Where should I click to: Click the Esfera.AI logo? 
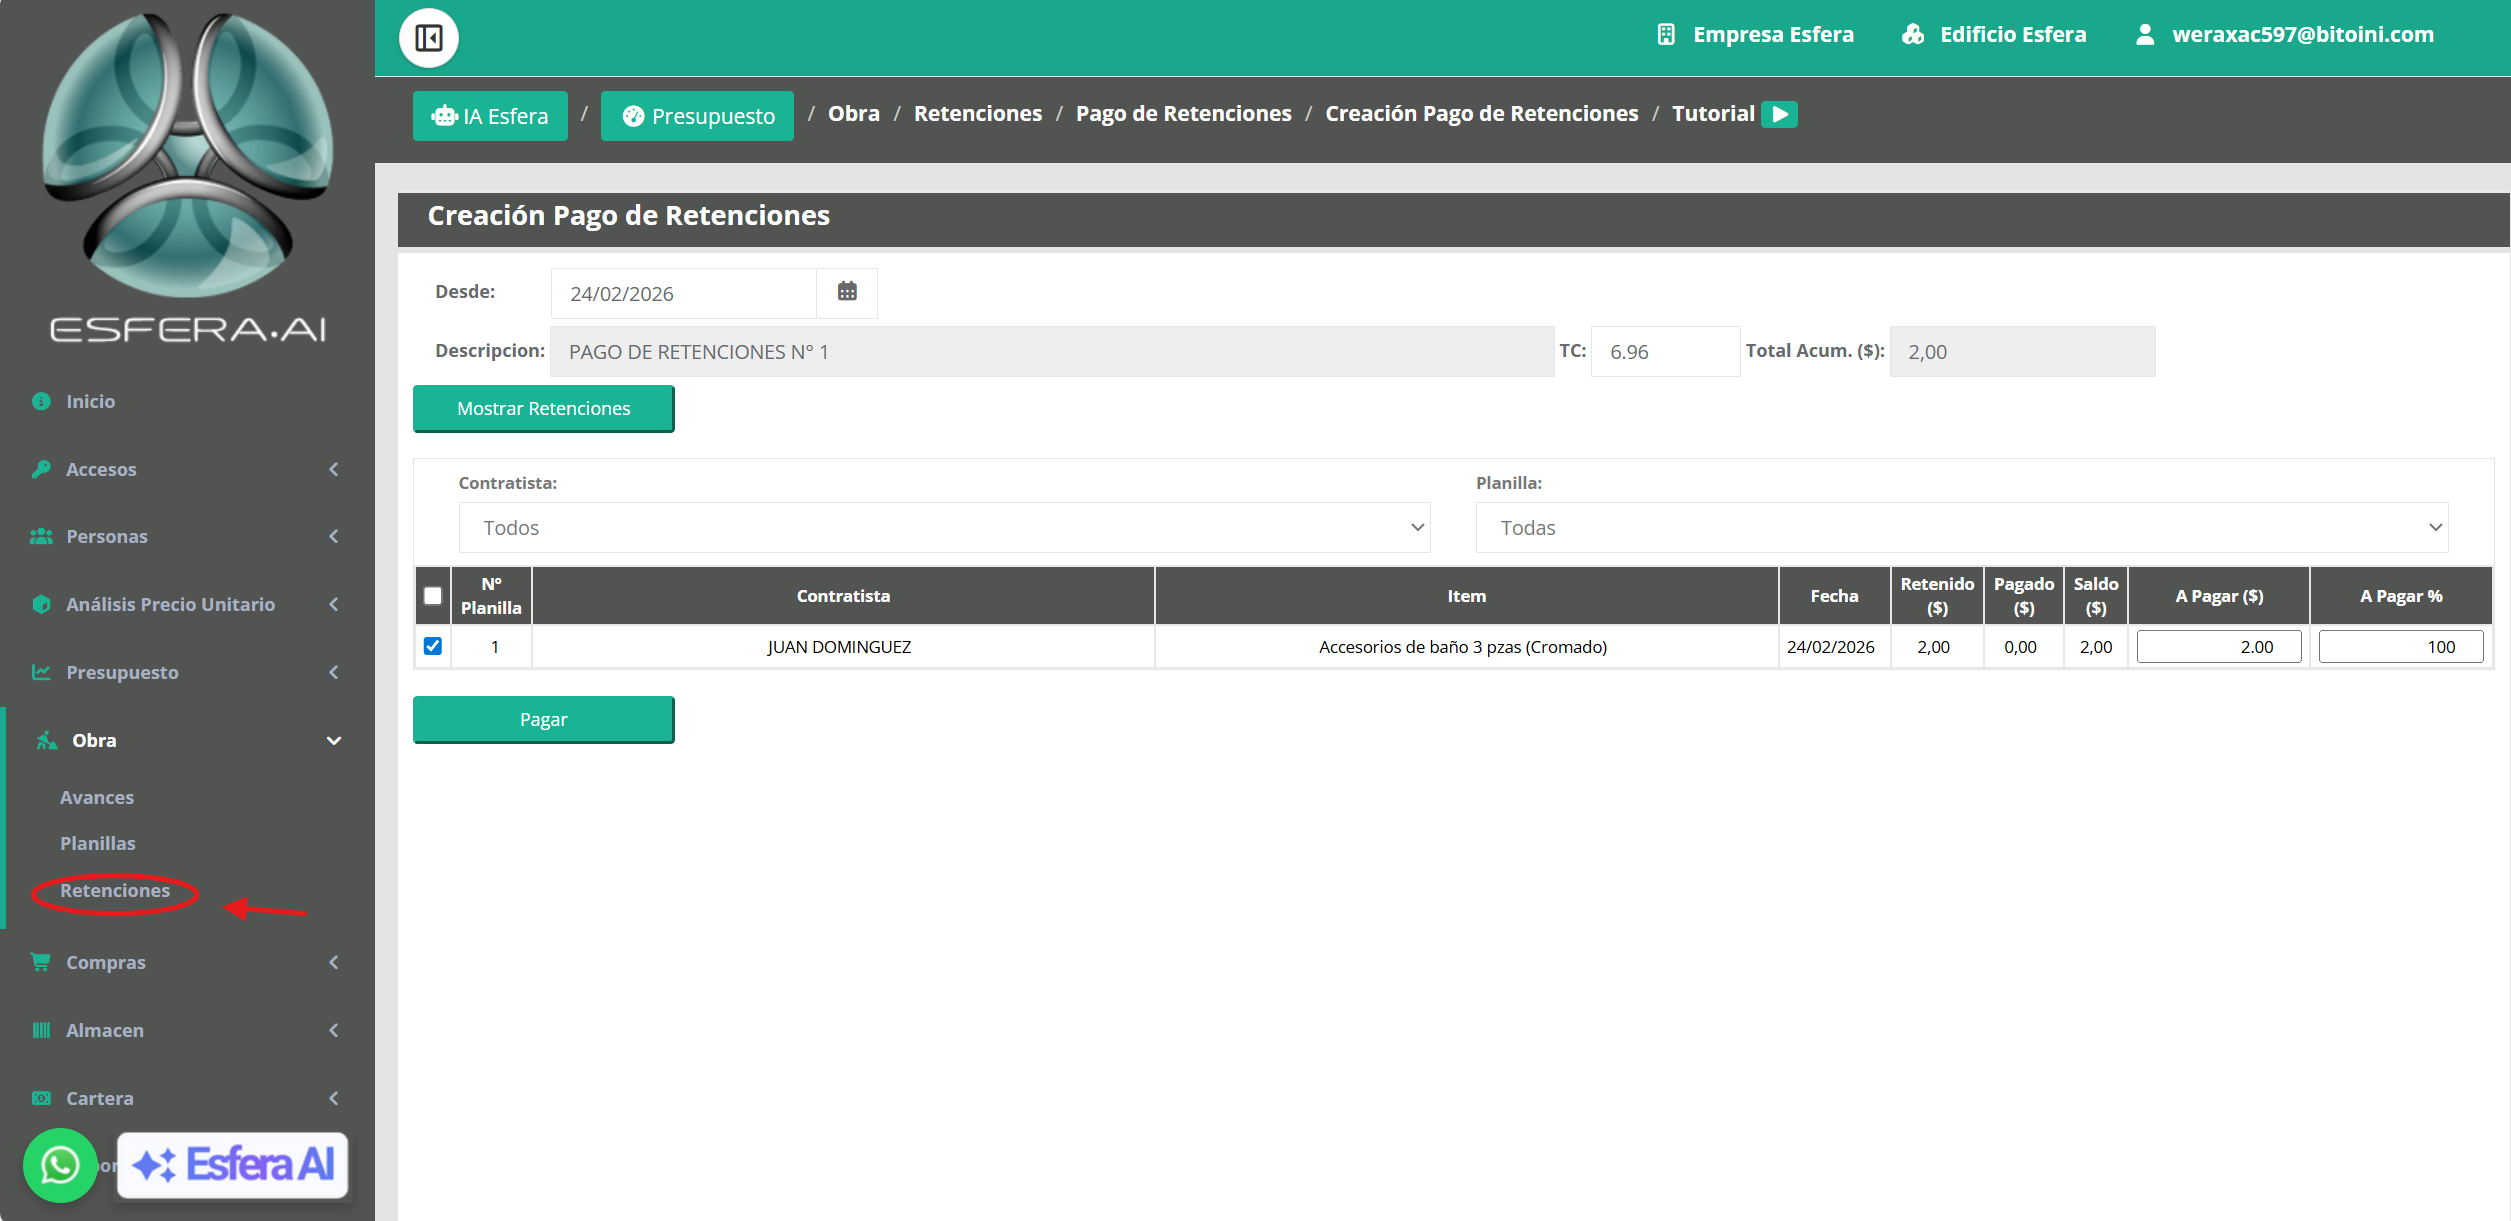pyautogui.click(x=188, y=180)
